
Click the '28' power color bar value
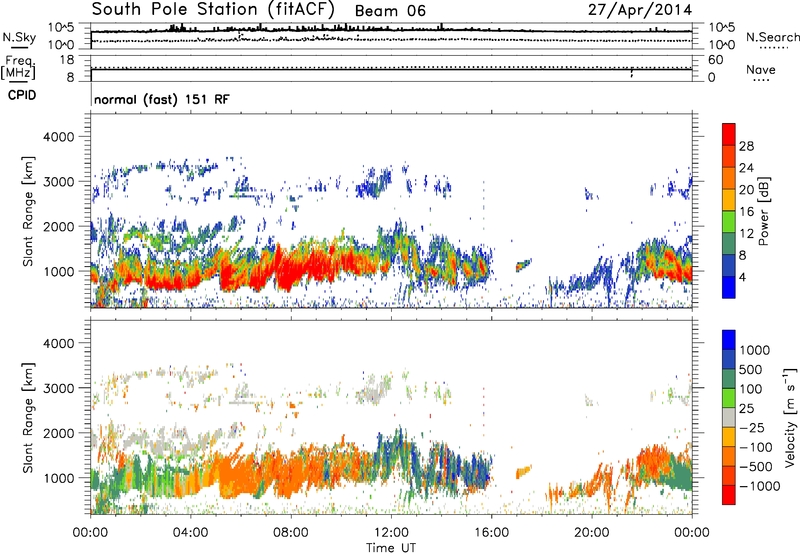(746, 146)
